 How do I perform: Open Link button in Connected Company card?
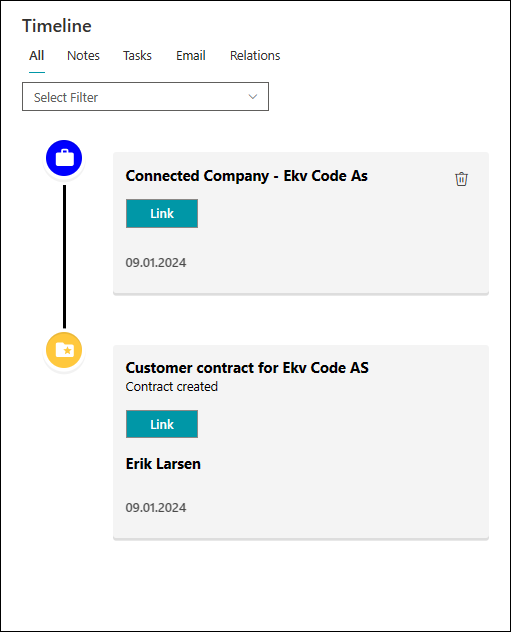[162, 214]
